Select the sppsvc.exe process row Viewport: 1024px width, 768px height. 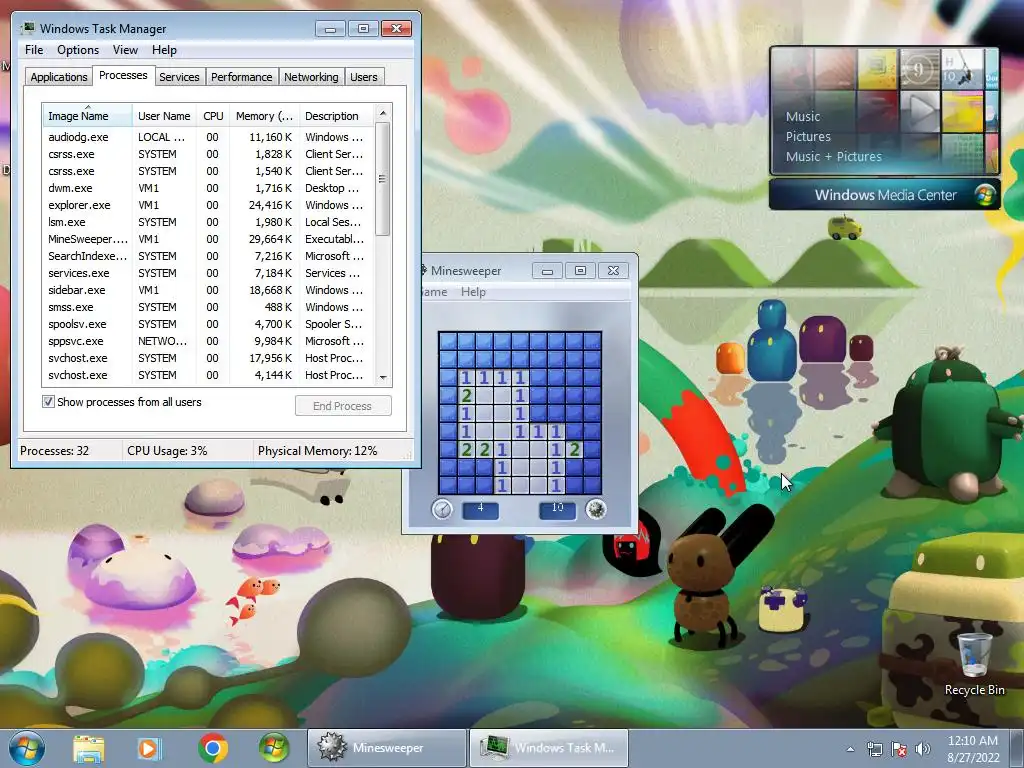pyautogui.click(x=208, y=341)
